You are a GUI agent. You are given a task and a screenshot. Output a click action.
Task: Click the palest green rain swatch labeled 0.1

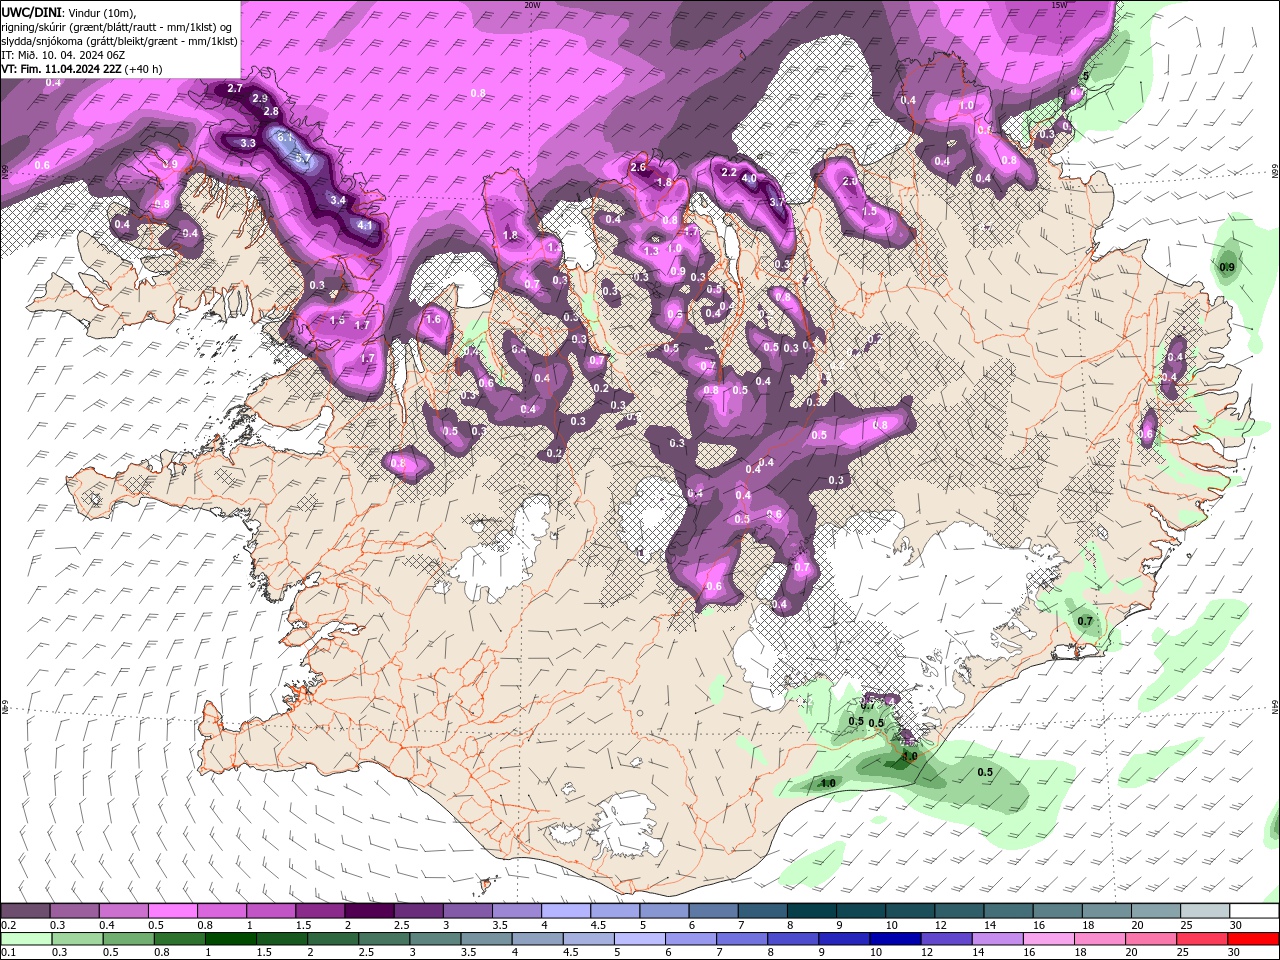tap(26, 939)
